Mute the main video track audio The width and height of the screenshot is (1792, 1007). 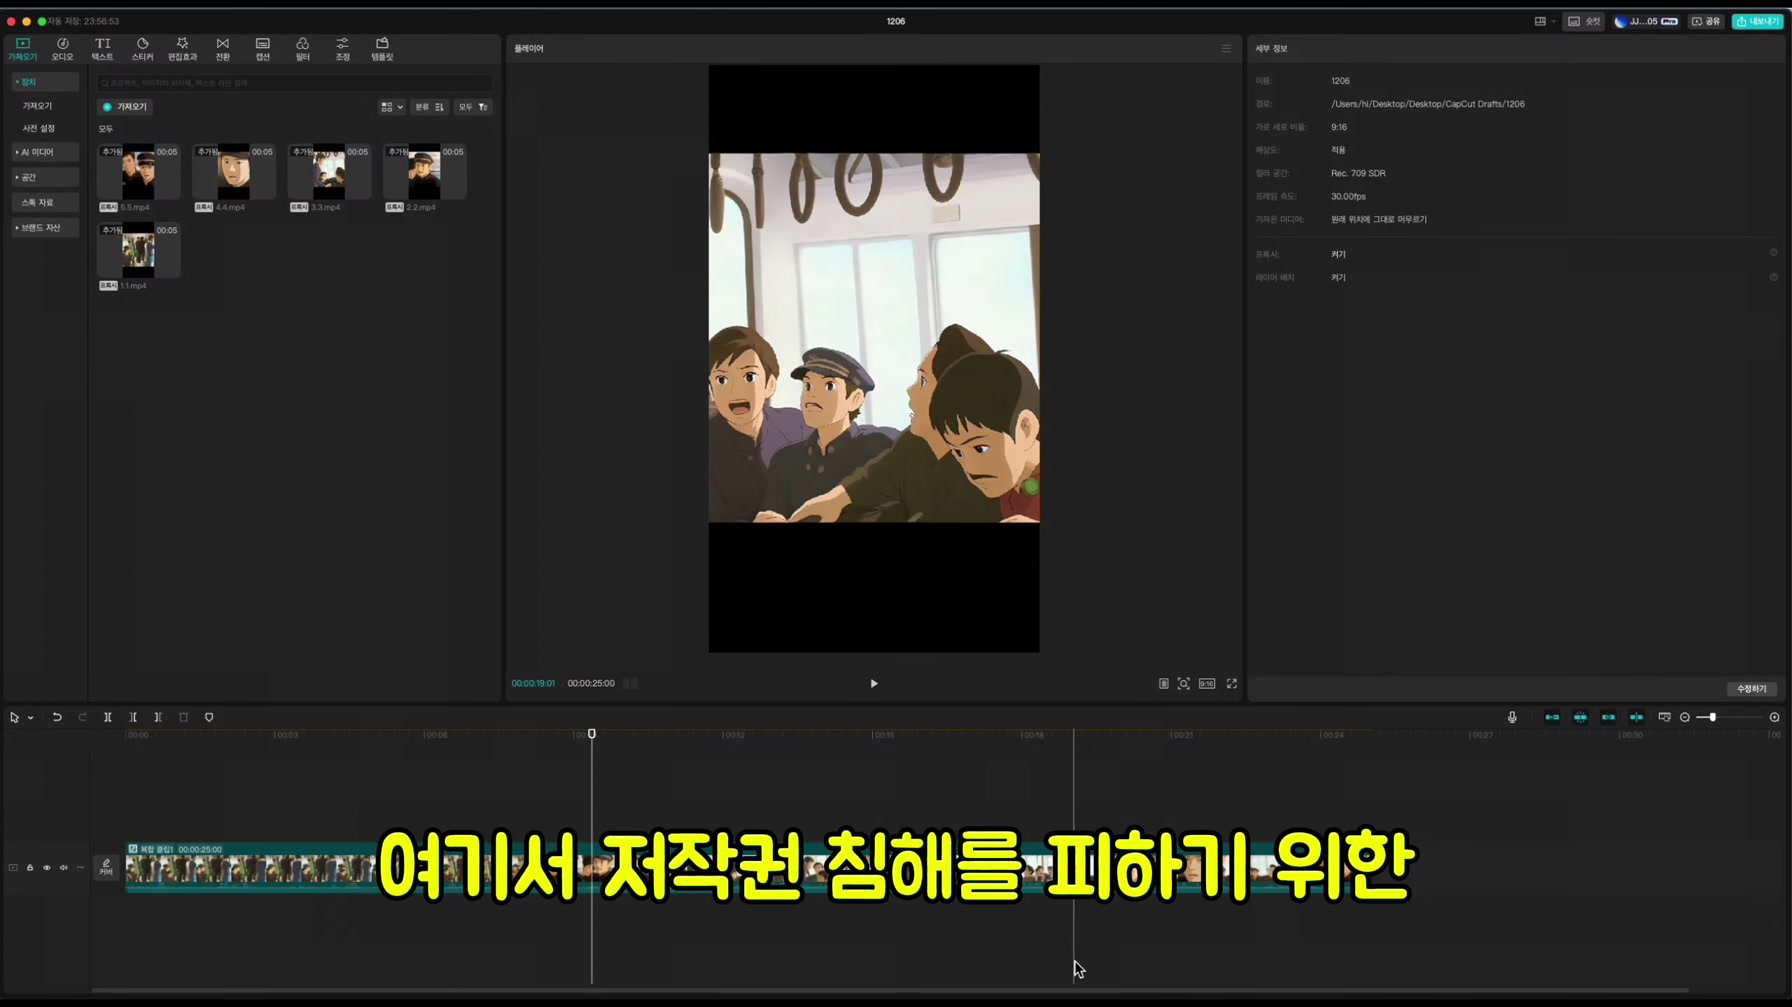pyautogui.click(x=64, y=868)
